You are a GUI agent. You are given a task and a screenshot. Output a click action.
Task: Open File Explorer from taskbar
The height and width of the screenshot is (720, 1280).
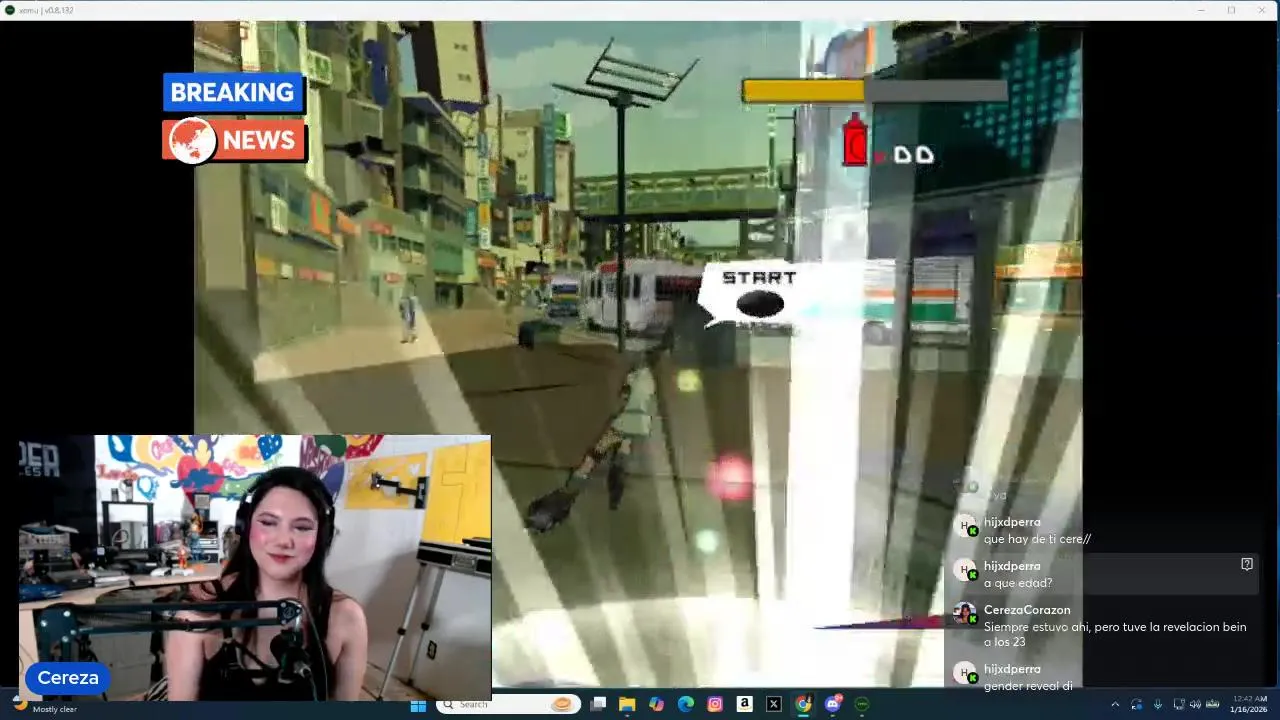(x=627, y=704)
